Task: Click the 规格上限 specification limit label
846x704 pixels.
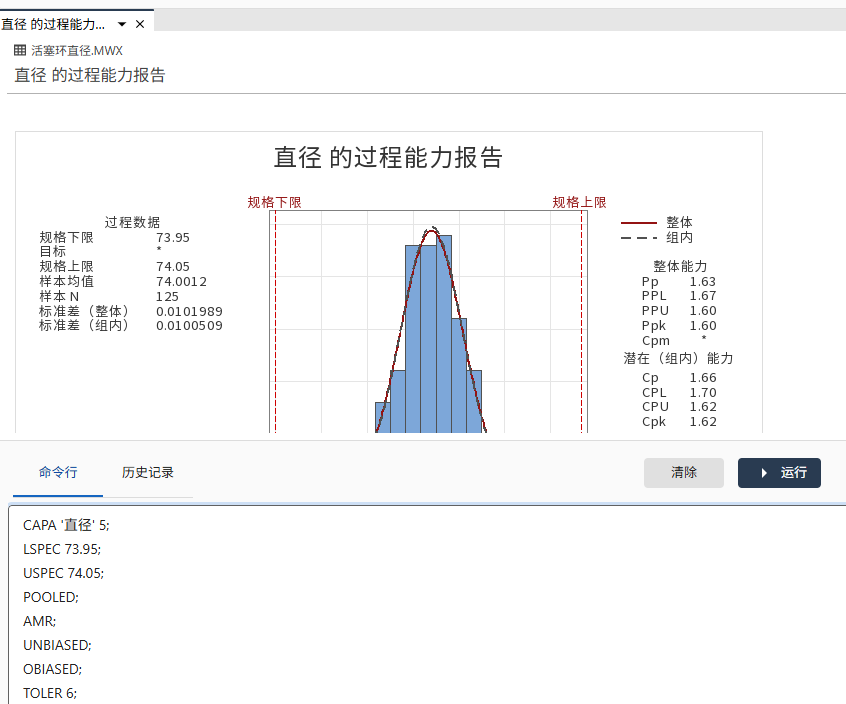Action: tap(579, 201)
